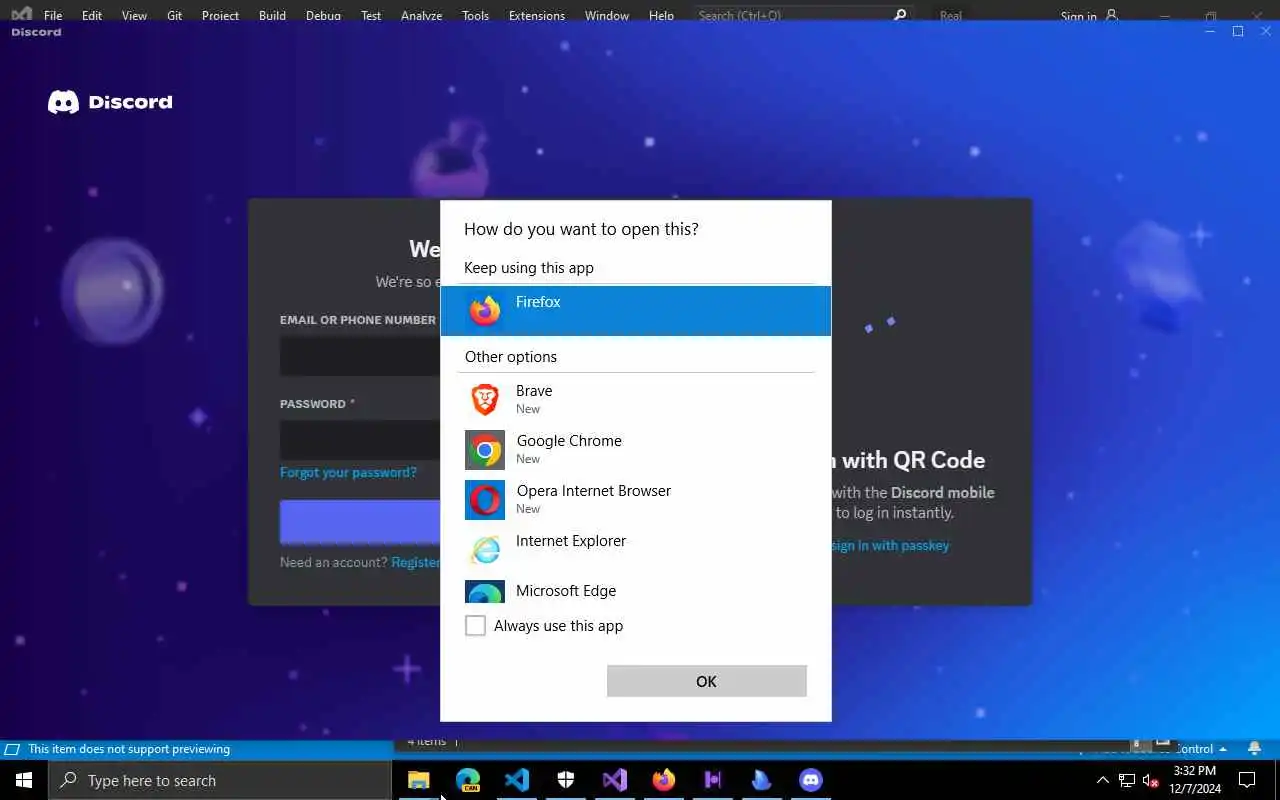Open Windows Security shield on taskbar
Screen dimensions: 1280x800
coord(566,780)
